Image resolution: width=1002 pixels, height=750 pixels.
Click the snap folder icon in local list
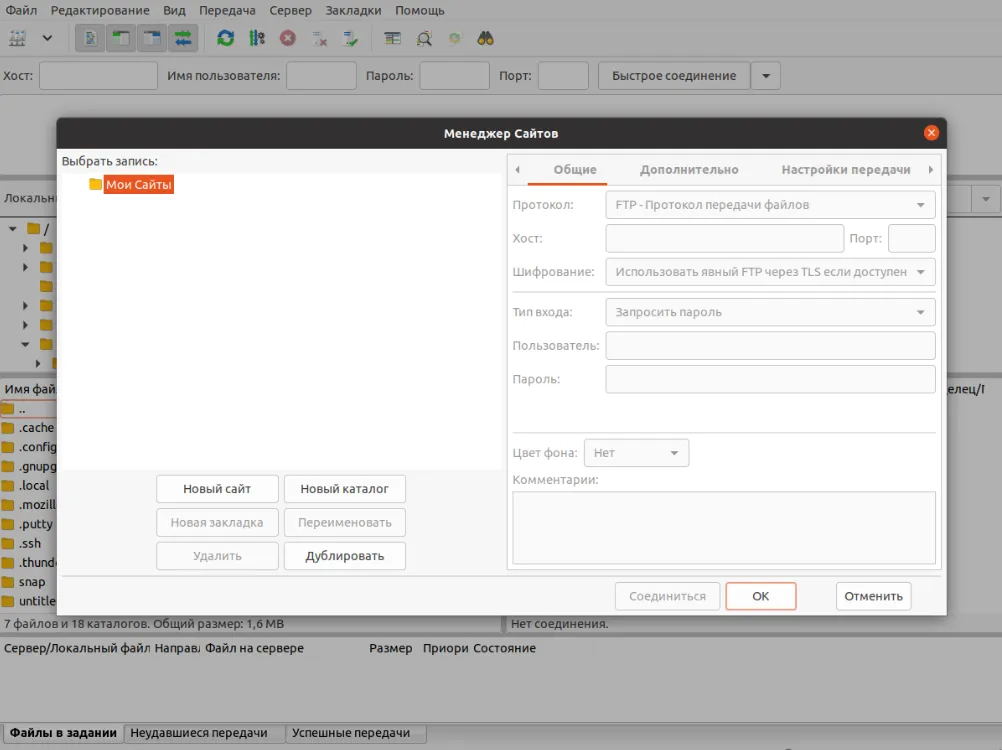(8, 582)
